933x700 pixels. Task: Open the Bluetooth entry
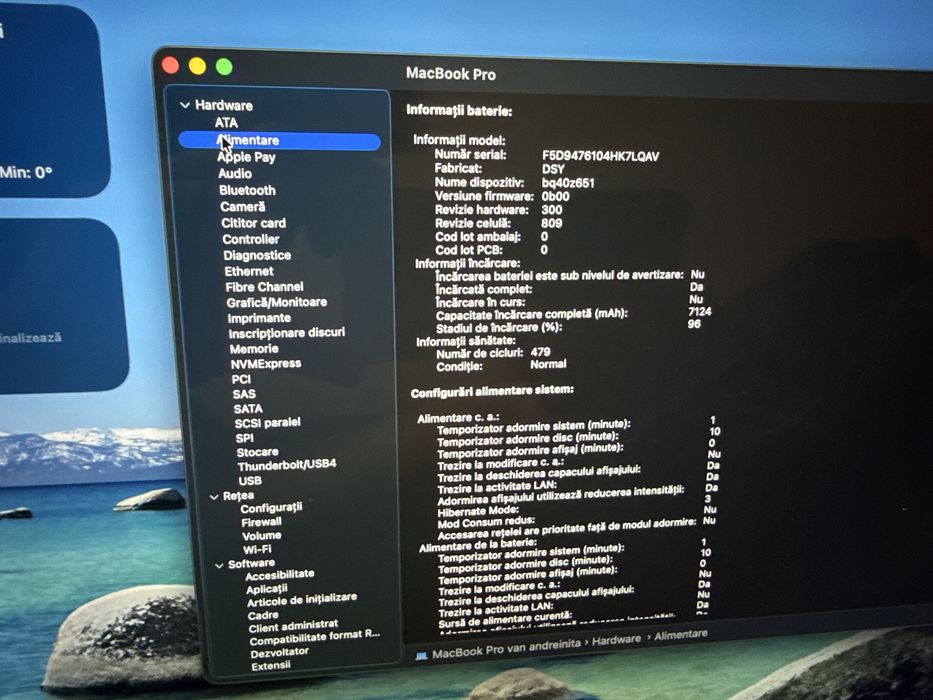(248, 190)
